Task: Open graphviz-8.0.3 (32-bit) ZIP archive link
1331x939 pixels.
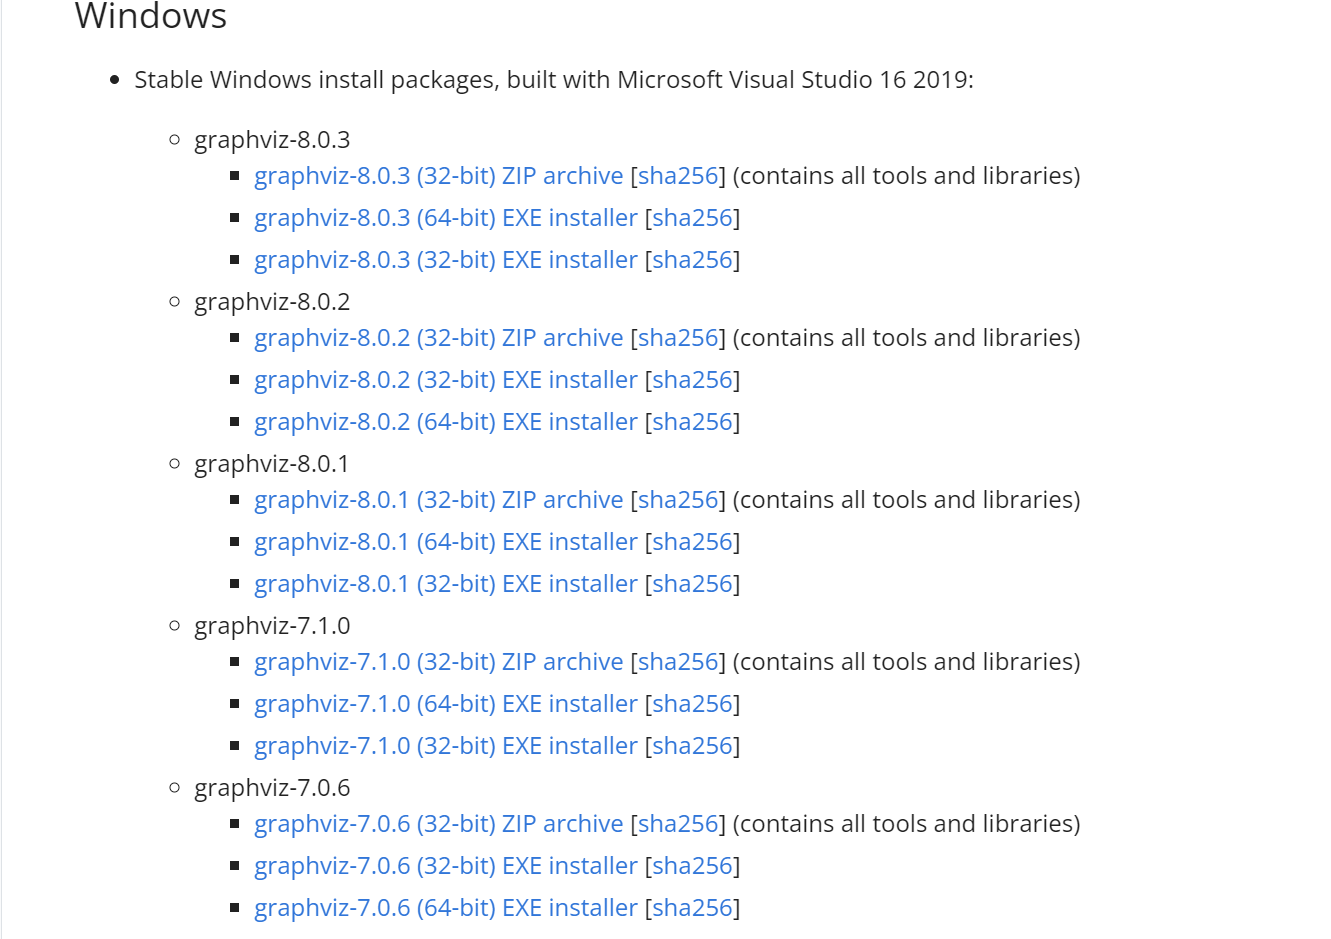Action: click(439, 176)
